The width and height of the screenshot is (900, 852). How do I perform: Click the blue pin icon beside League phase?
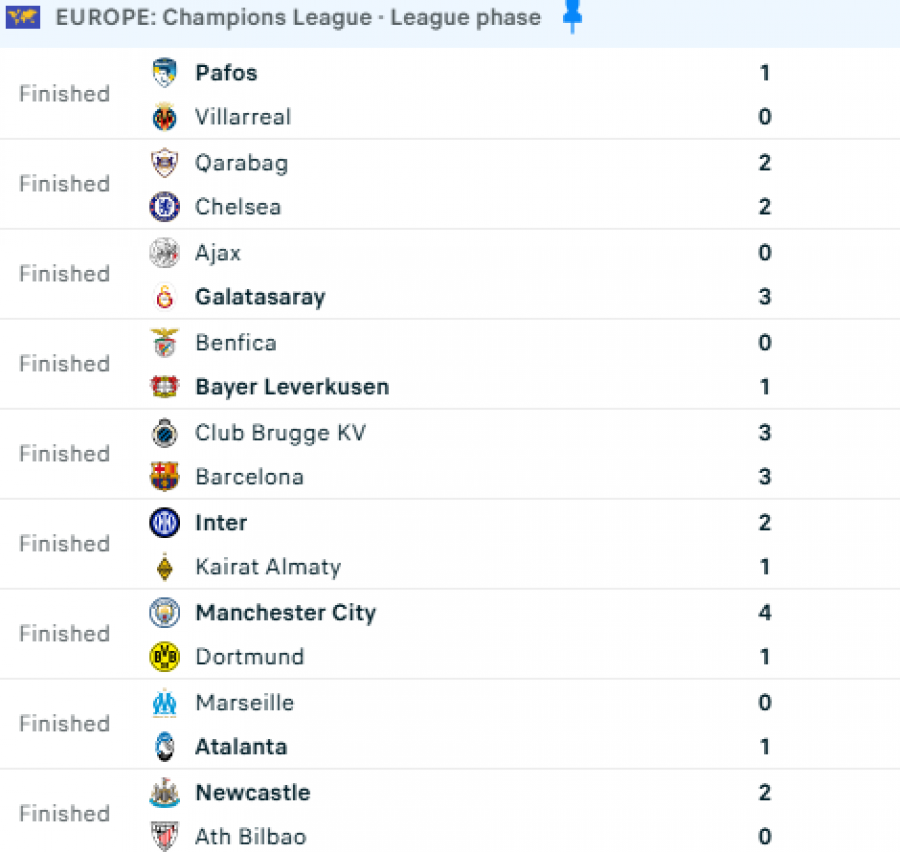572,16
